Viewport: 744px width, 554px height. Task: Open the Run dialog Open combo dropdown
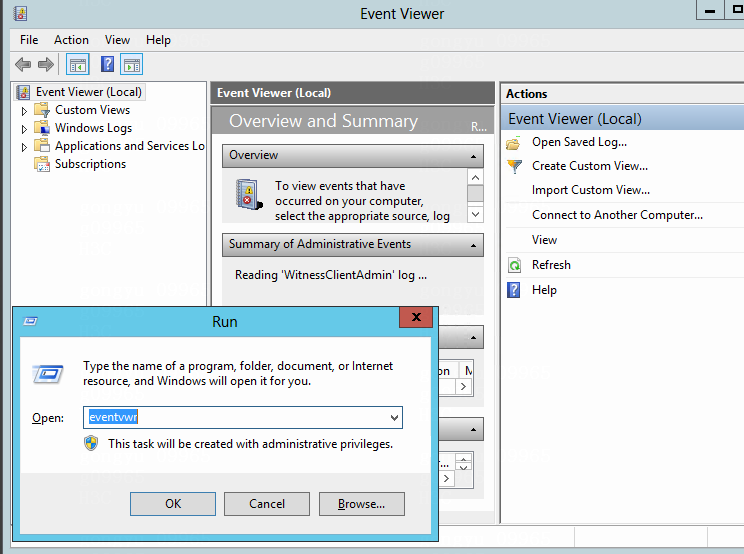(394, 417)
